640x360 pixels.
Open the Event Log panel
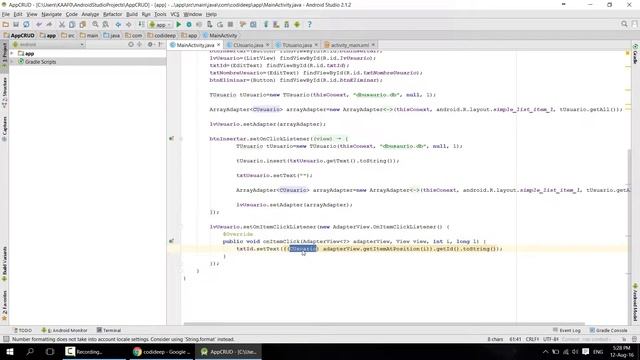pyautogui.click(x=567, y=330)
